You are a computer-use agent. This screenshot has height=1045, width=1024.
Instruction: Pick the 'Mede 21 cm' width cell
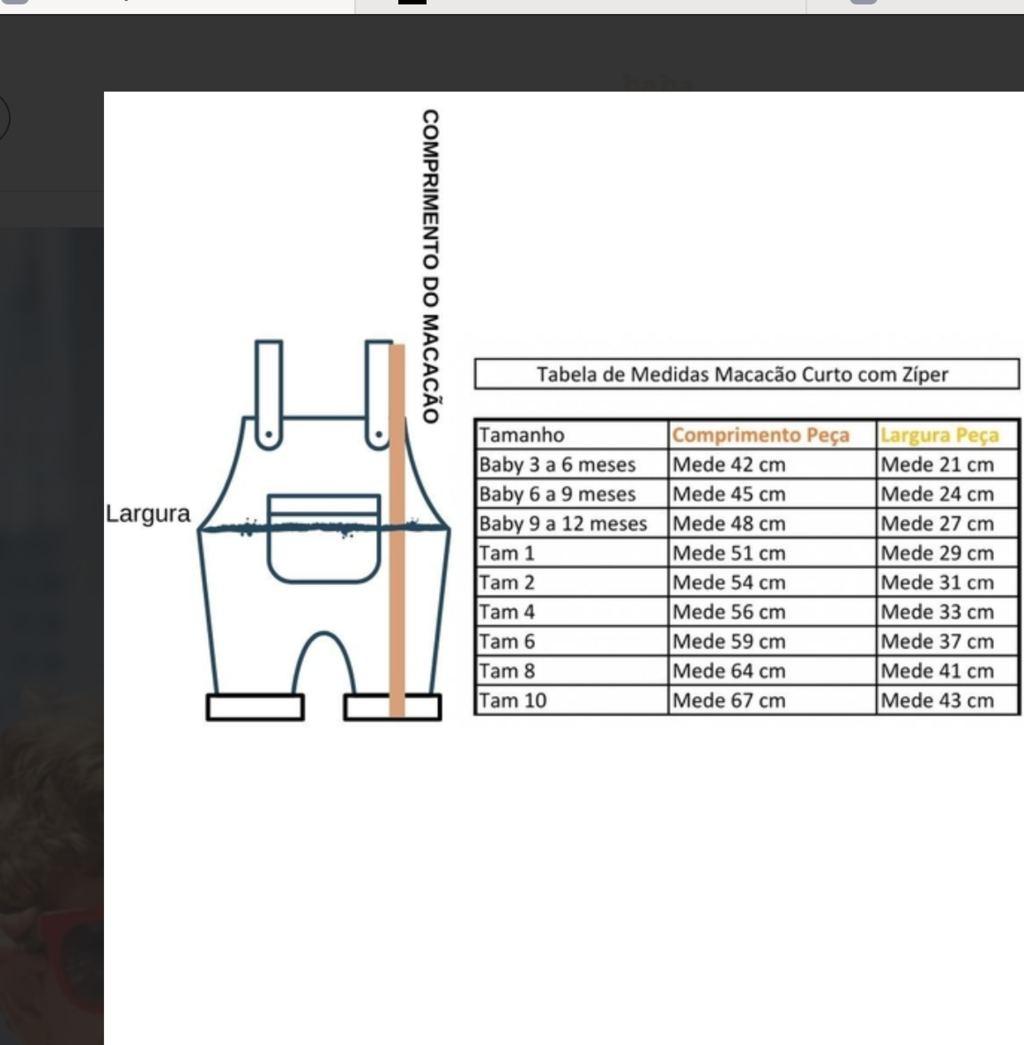948,465
